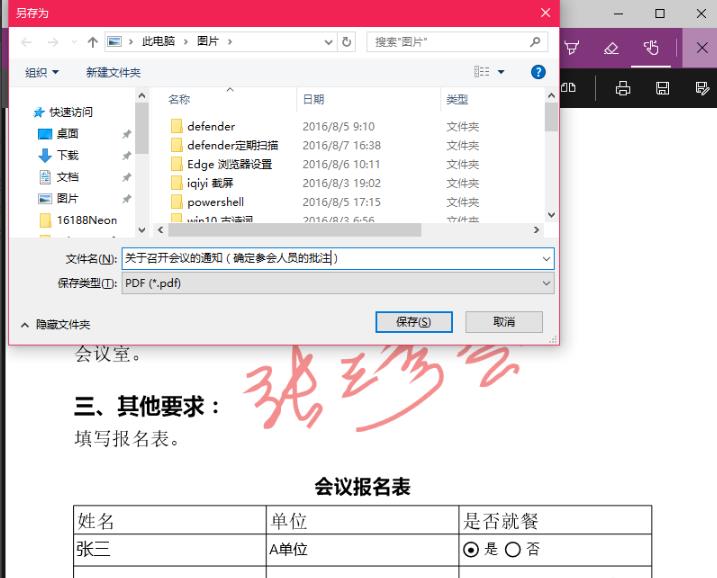Select the highlighter tool icon

[x=571, y=48]
